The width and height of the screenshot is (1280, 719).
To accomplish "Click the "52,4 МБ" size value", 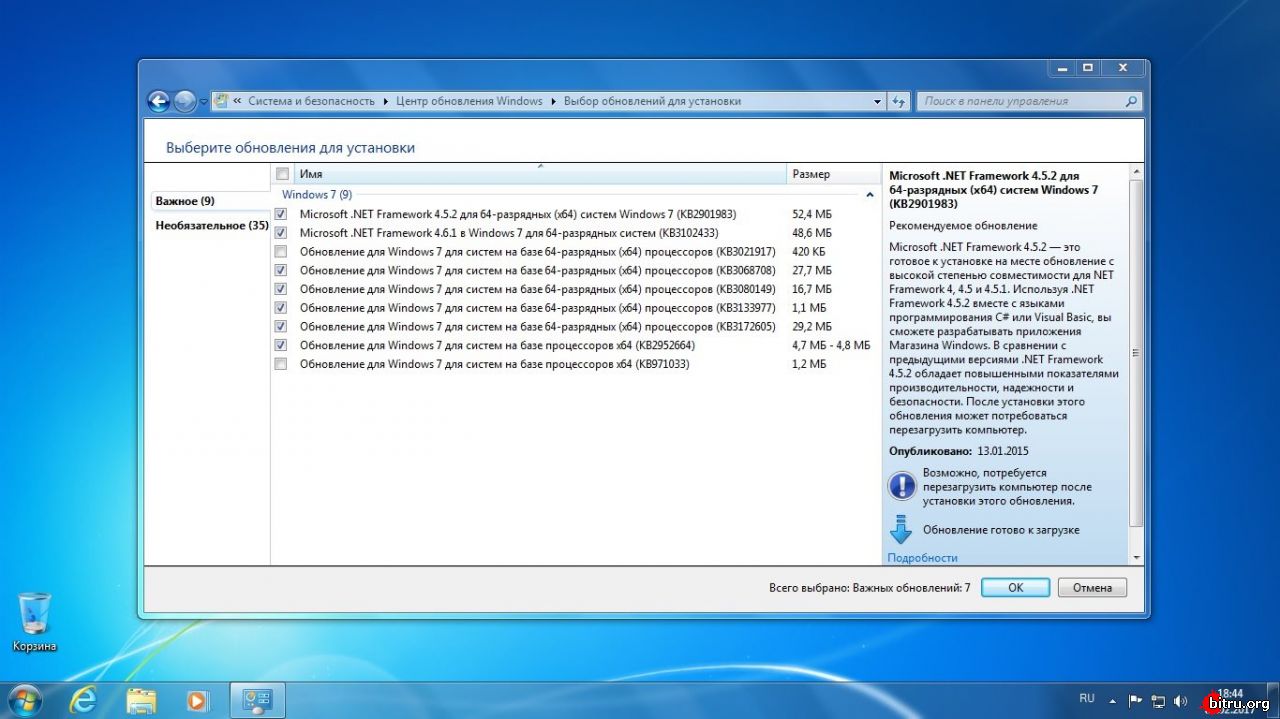I will click(812, 214).
